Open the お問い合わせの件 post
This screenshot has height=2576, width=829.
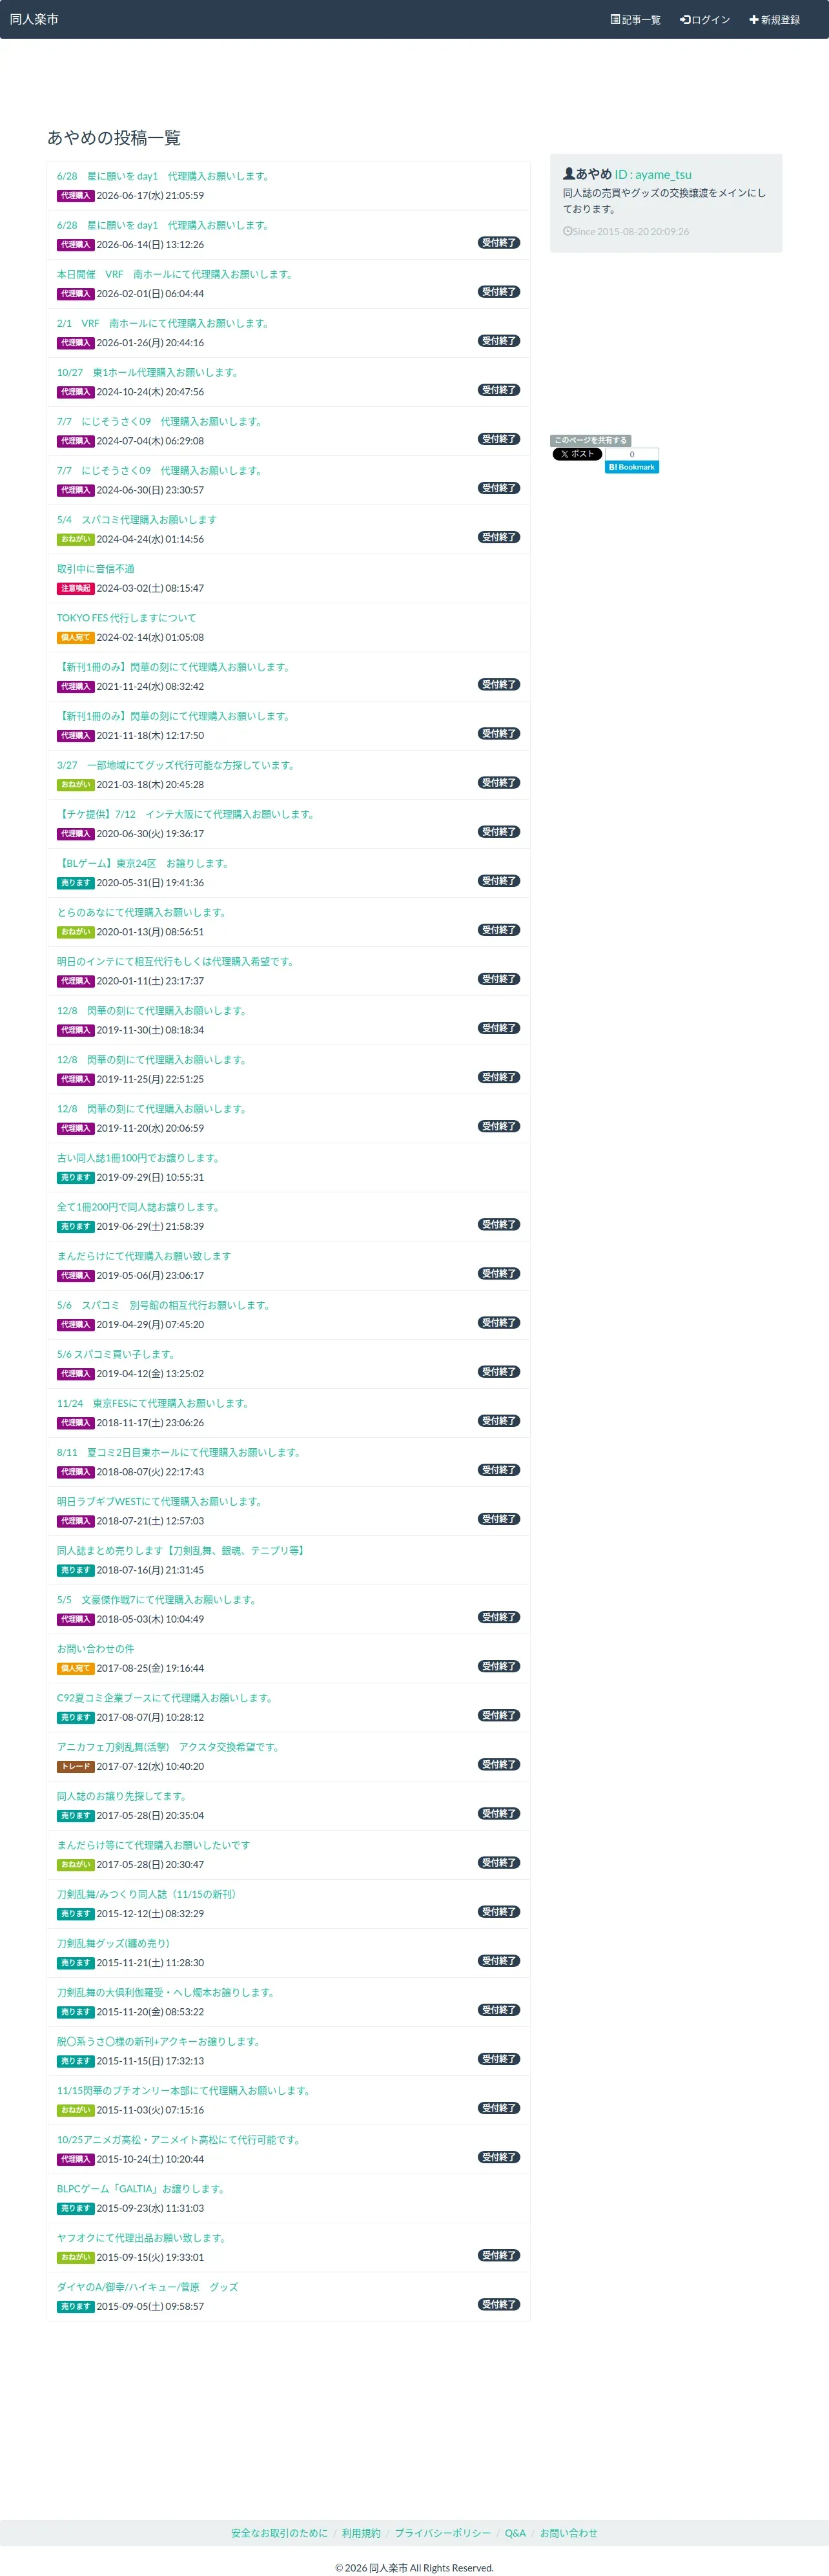tap(95, 1649)
